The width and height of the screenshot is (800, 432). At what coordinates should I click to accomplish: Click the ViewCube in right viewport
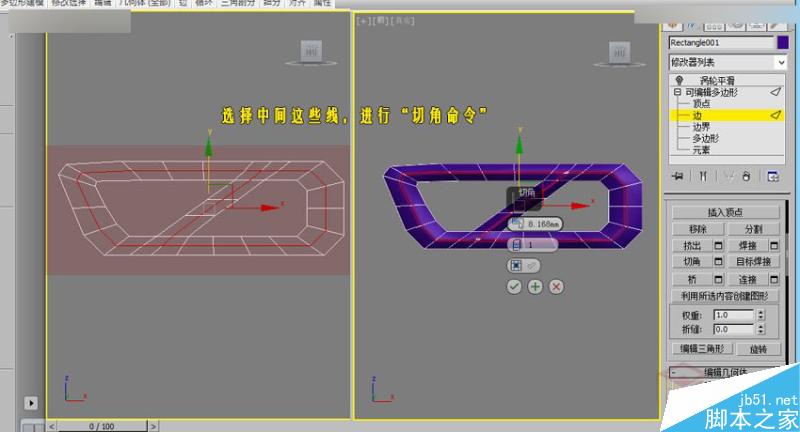(x=619, y=53)
